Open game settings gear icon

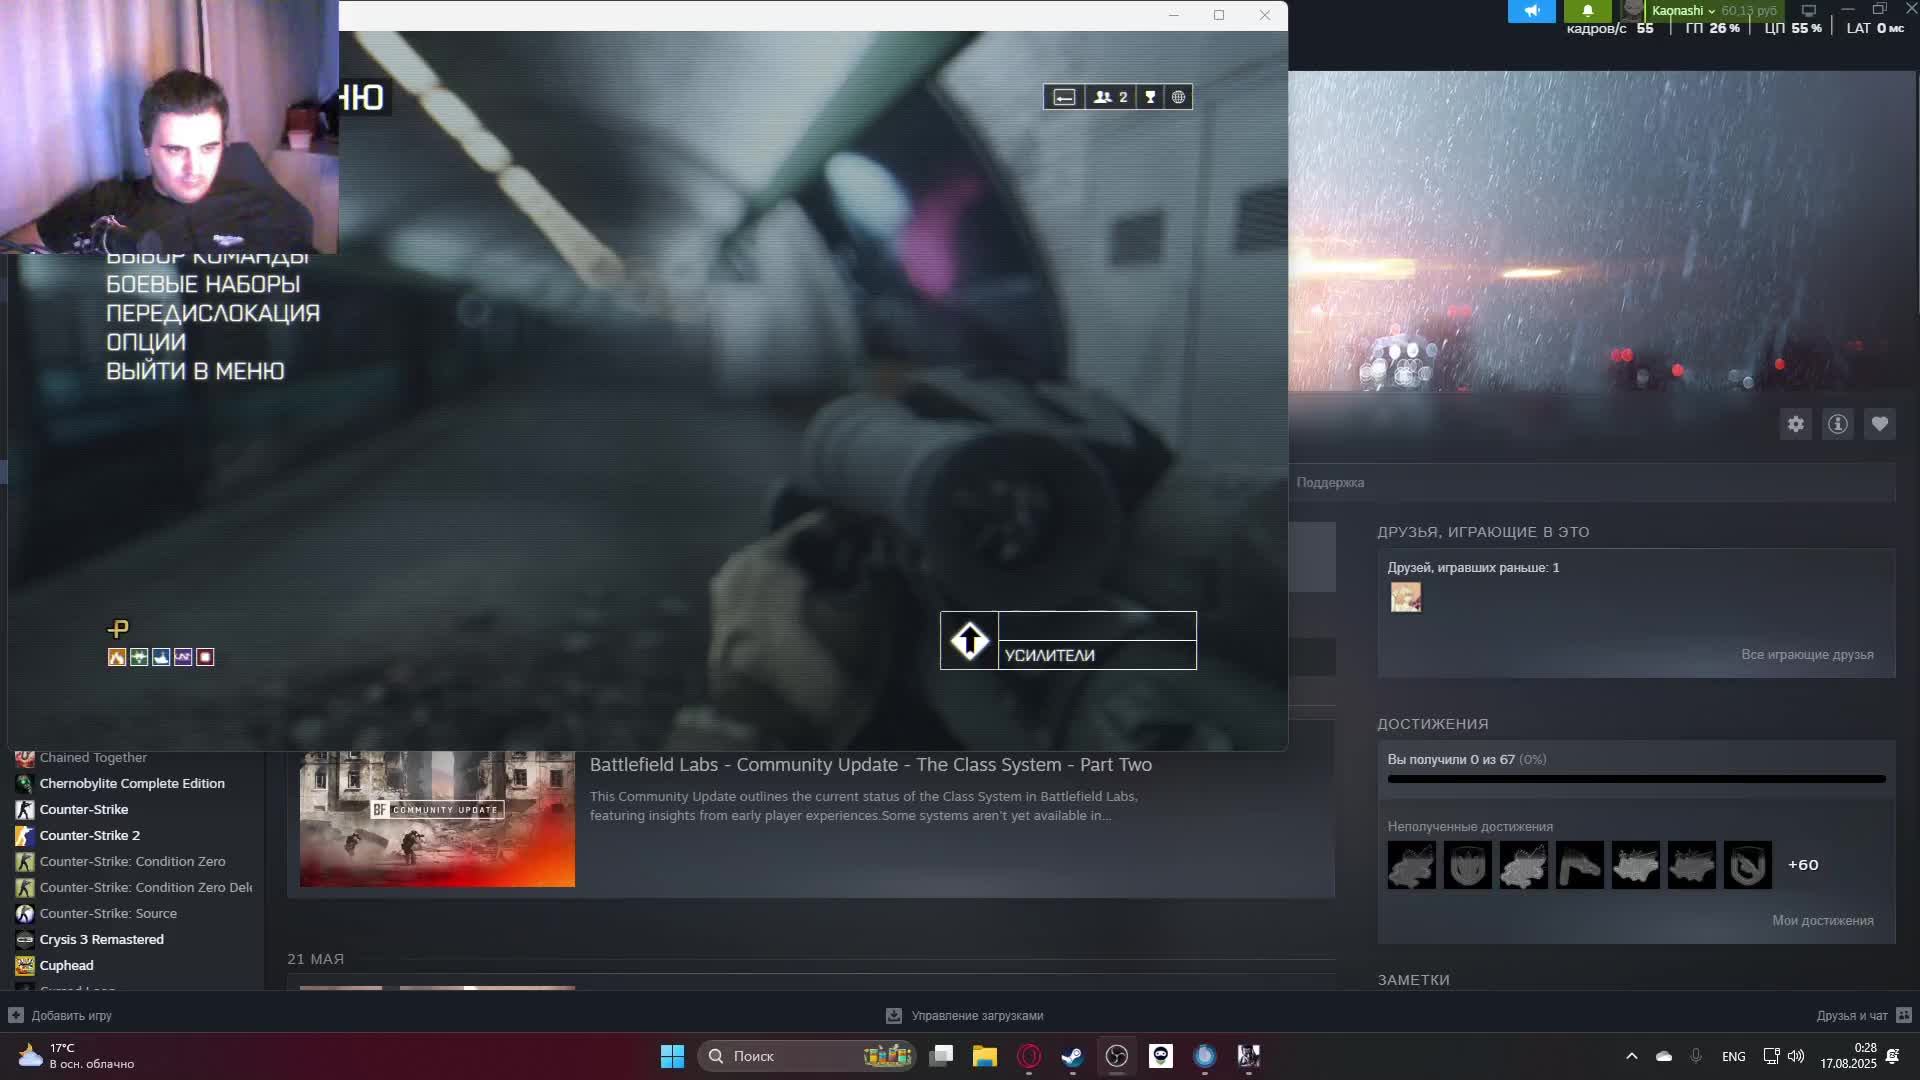[x=1796, y=424]
